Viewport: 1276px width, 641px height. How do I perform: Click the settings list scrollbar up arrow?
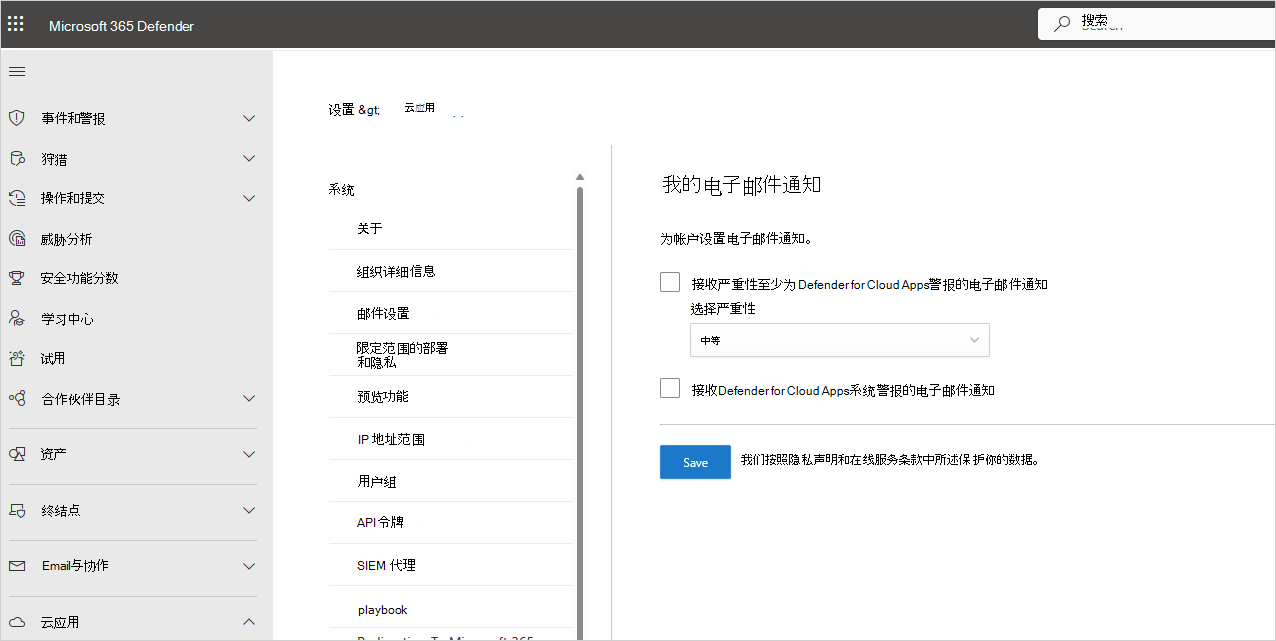(579, 178)
